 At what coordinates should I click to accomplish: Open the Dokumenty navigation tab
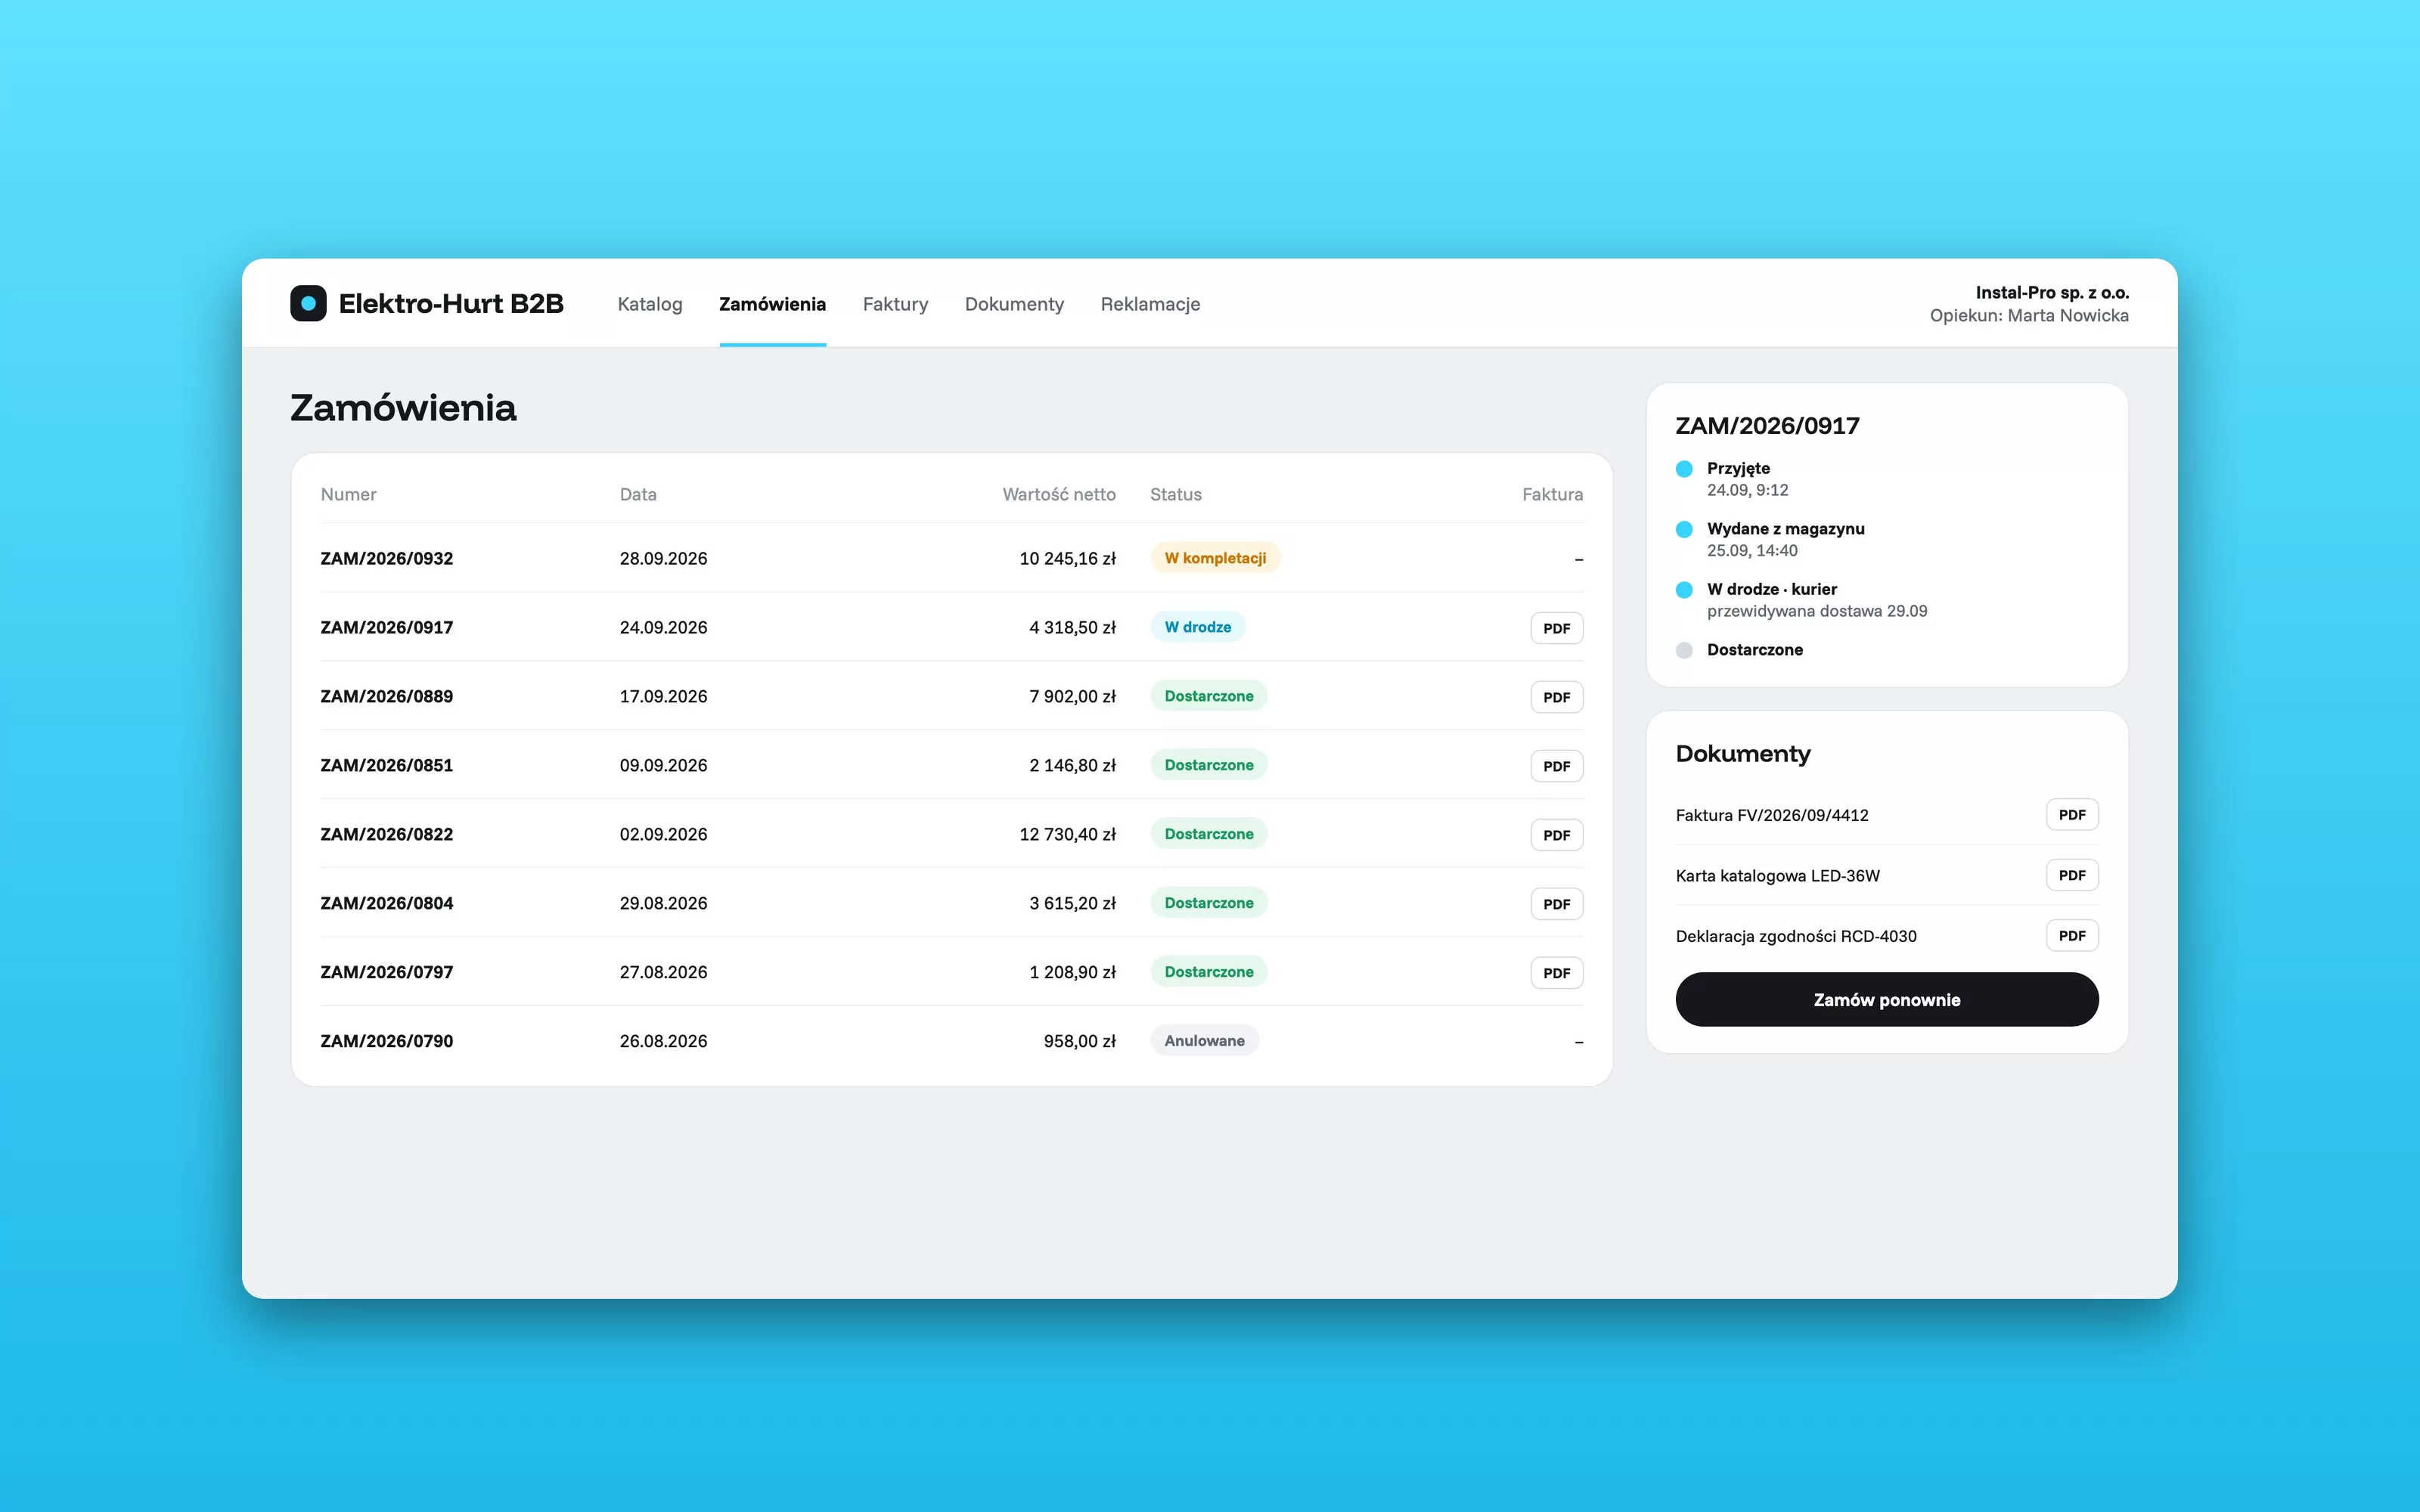1014,304
